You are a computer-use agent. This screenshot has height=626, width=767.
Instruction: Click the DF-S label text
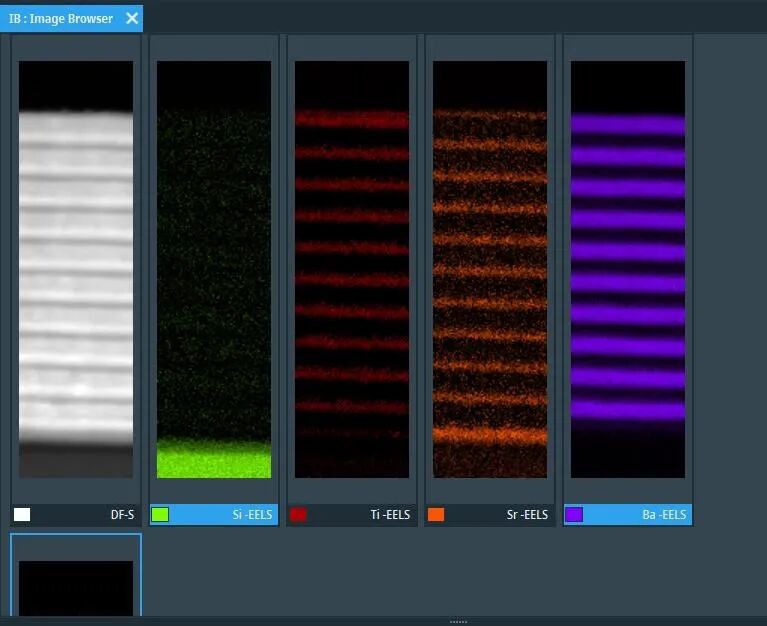pos(122,515)
